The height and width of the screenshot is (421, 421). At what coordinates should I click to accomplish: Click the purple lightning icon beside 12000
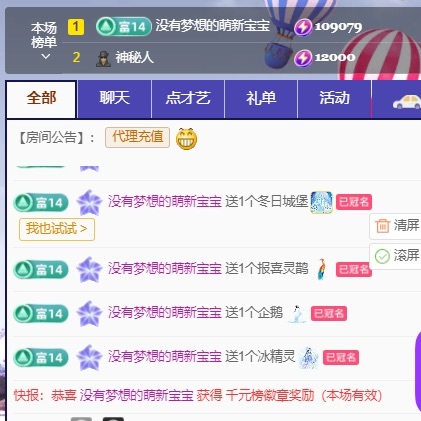(303, 58)
